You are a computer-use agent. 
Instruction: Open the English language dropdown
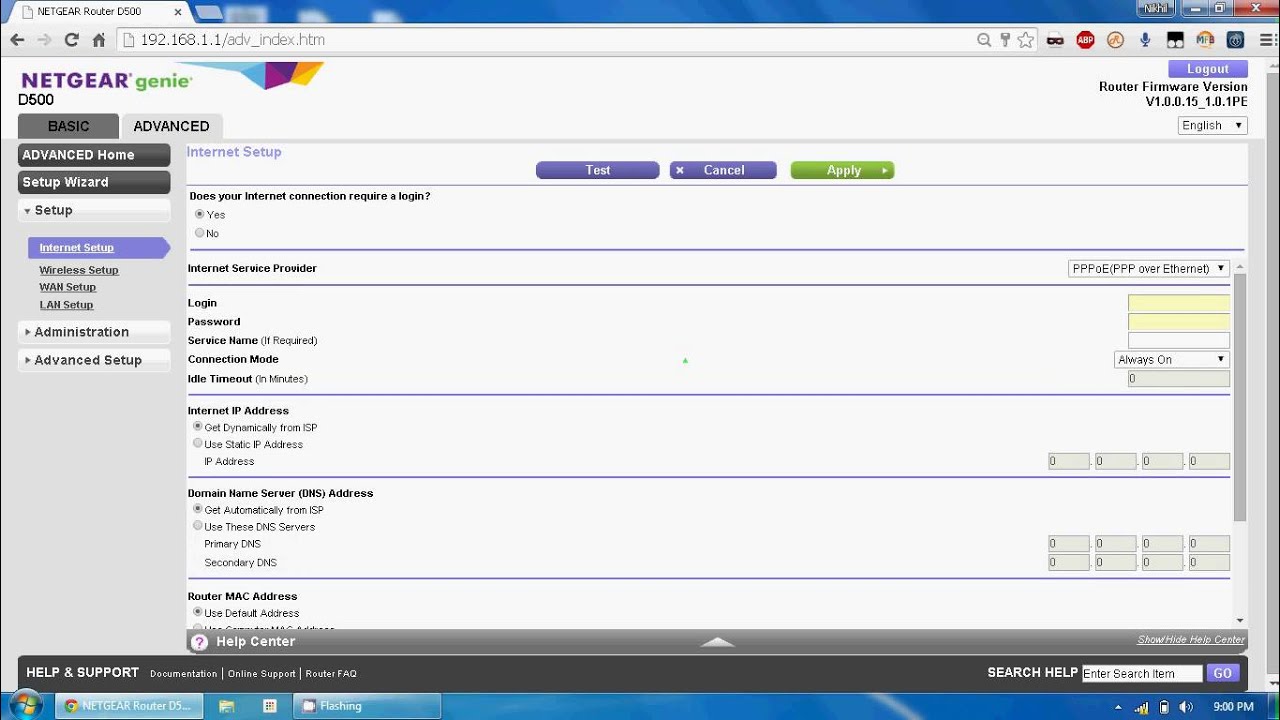(1212, 125)
